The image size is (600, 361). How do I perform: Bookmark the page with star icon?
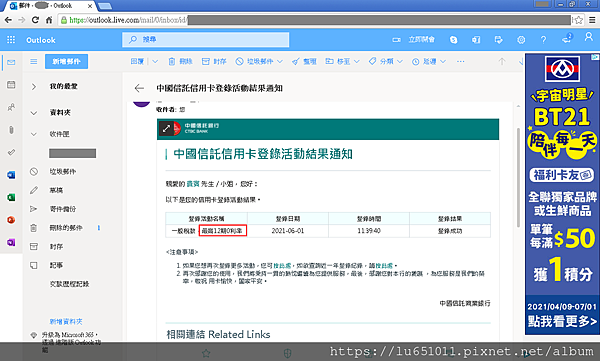(x=579, y=20)
